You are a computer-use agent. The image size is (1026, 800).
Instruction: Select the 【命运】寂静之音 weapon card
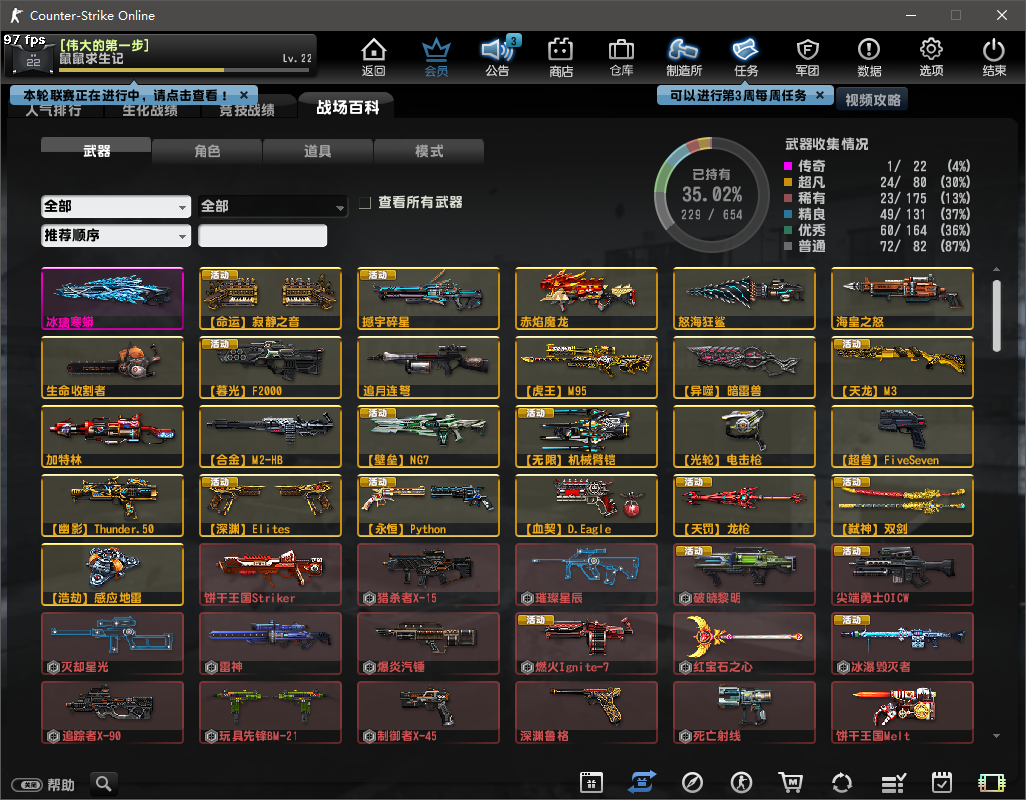coord(270,298)
